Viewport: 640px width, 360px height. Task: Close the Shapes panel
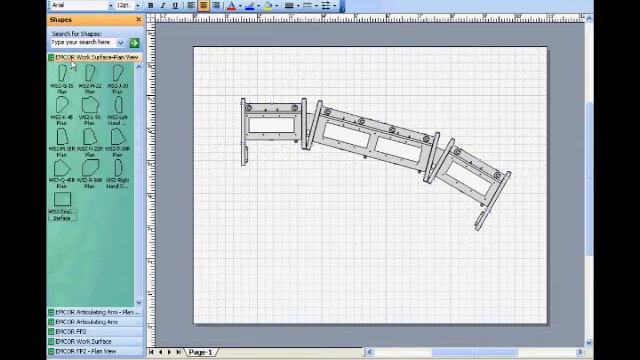point(138,19)
